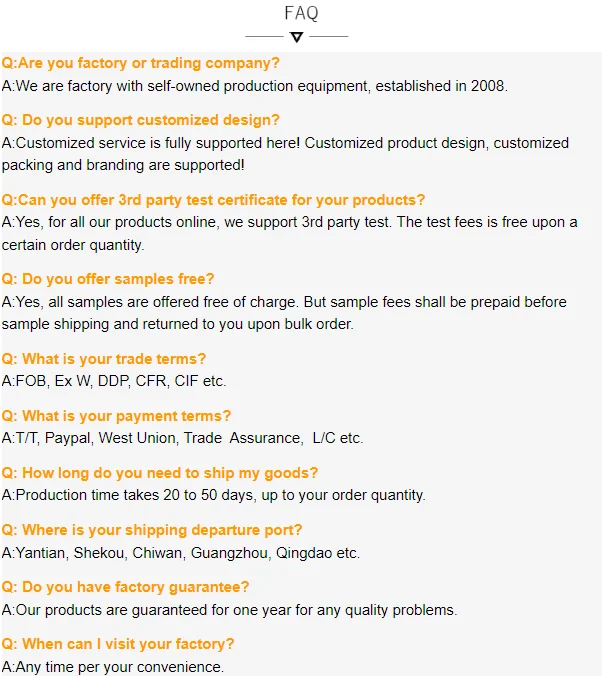Click the answer mentioning established in 2008
Screen dimensions: 605x676
click(255, 86)
